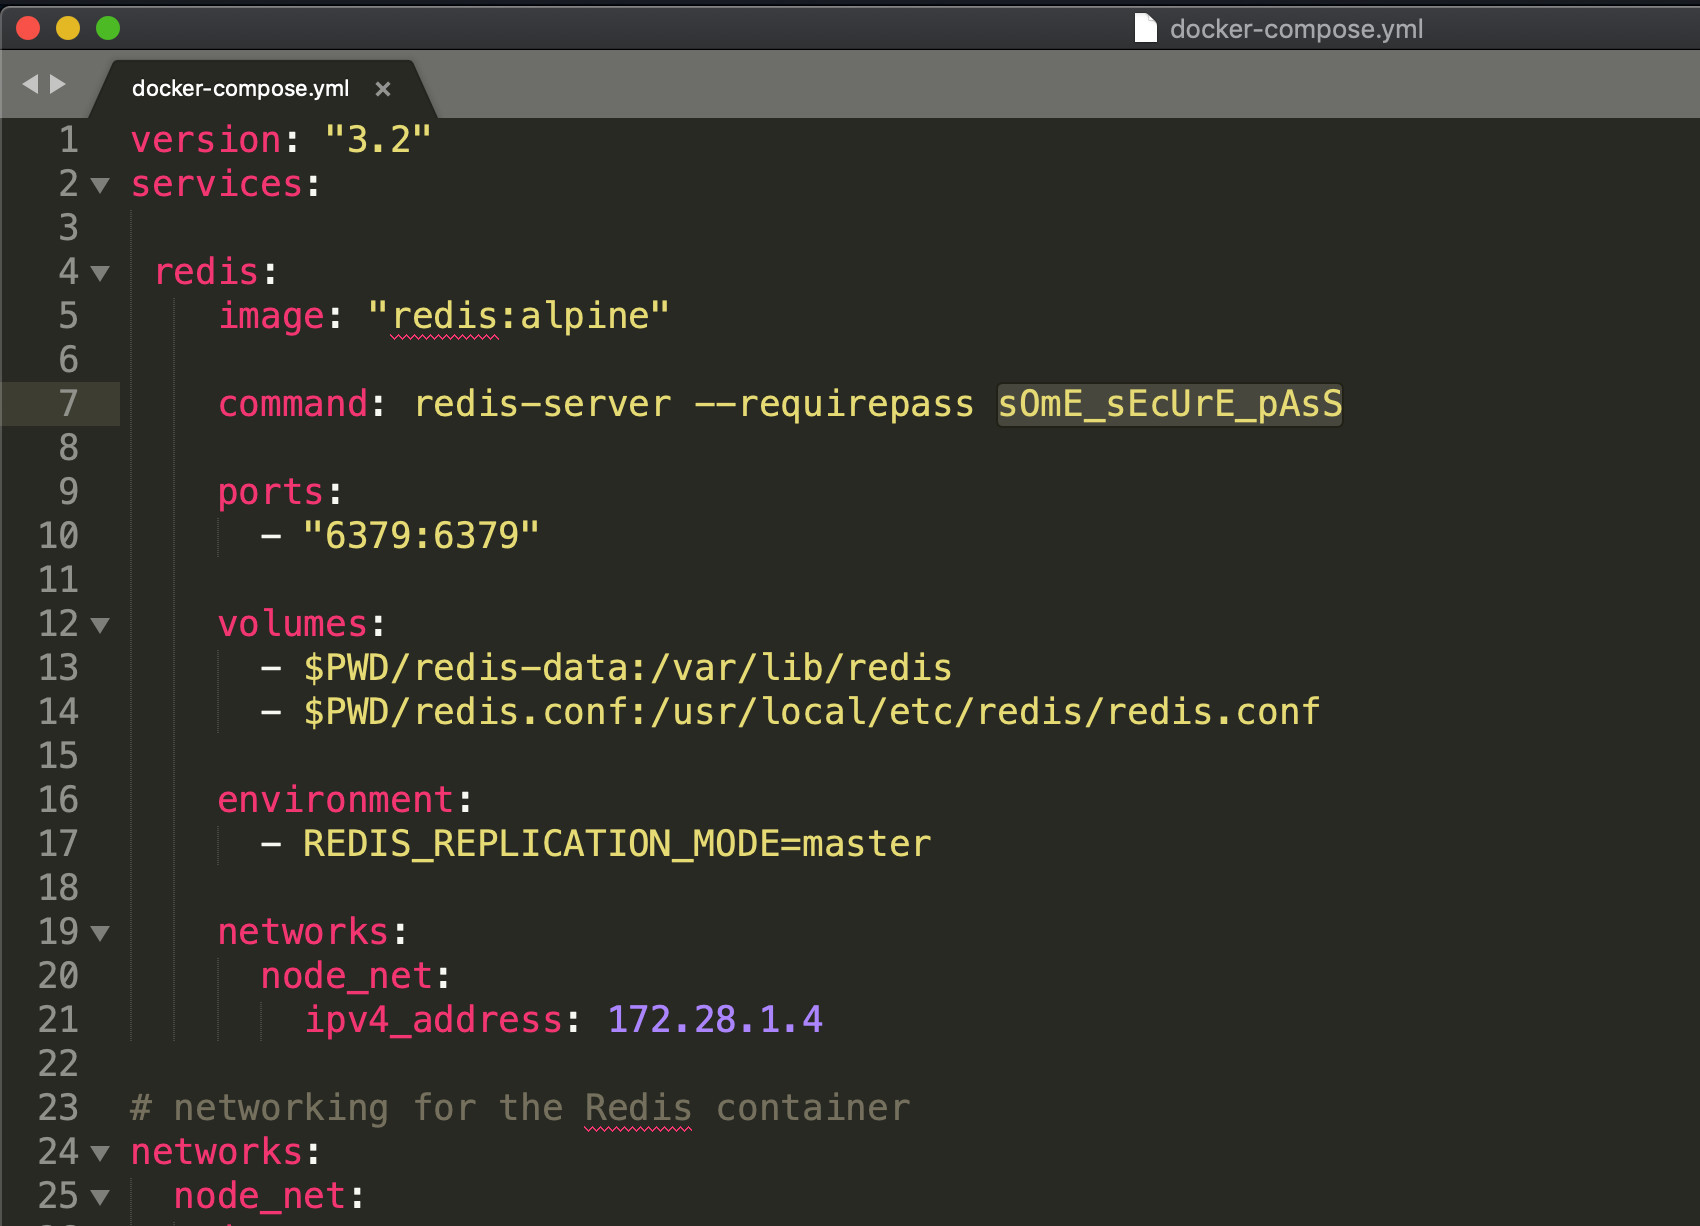Click the redis:alpine image value
This screenshot has width=1700, height=1226.
(x=518, y=315)
